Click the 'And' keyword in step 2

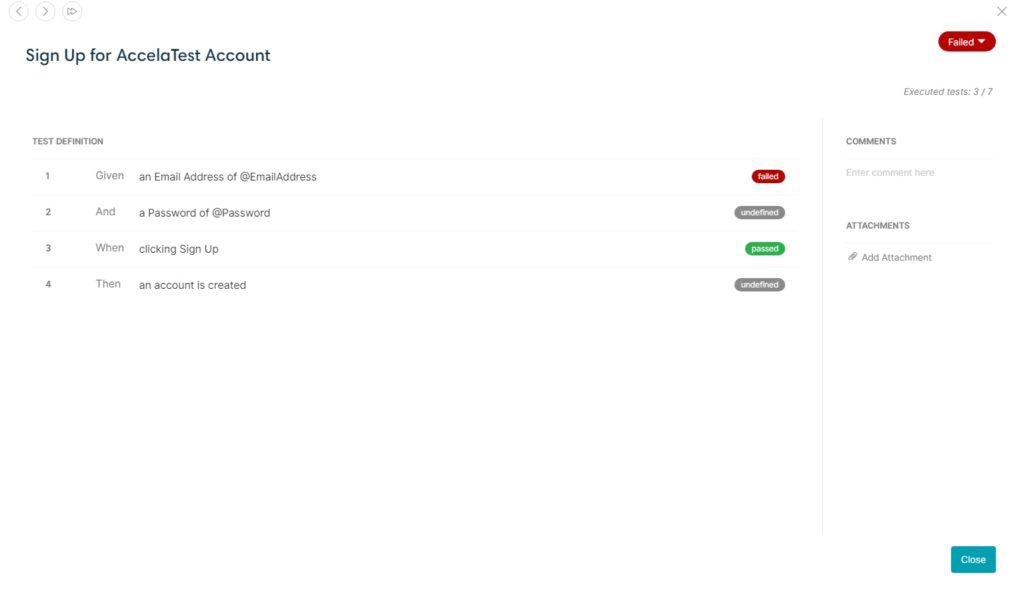pos(105,212)
